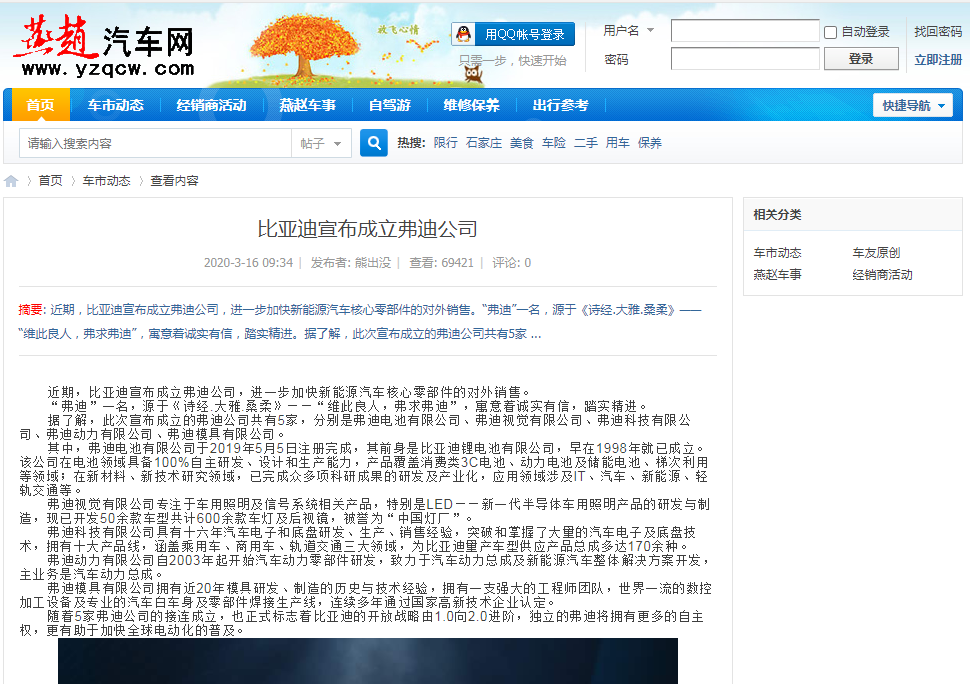
Task: Open the 维修保养 nav tab
Action: (x=471, y=105)
